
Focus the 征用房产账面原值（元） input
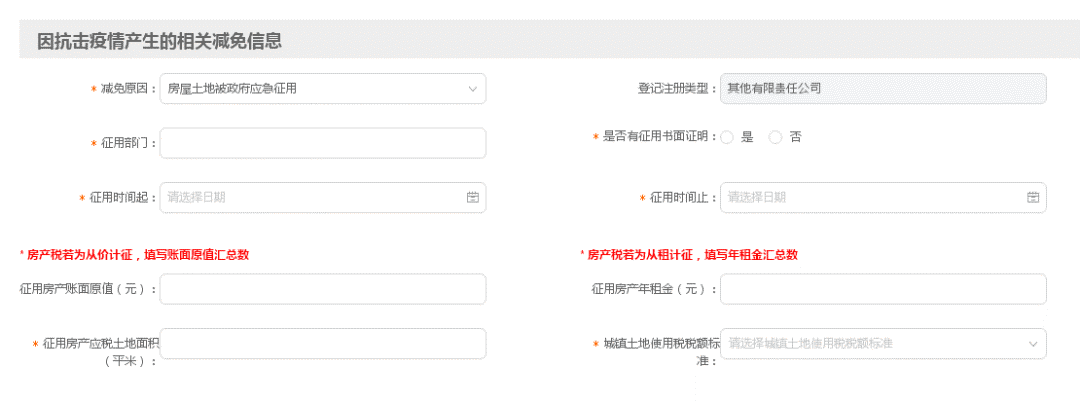coord(322,289)
